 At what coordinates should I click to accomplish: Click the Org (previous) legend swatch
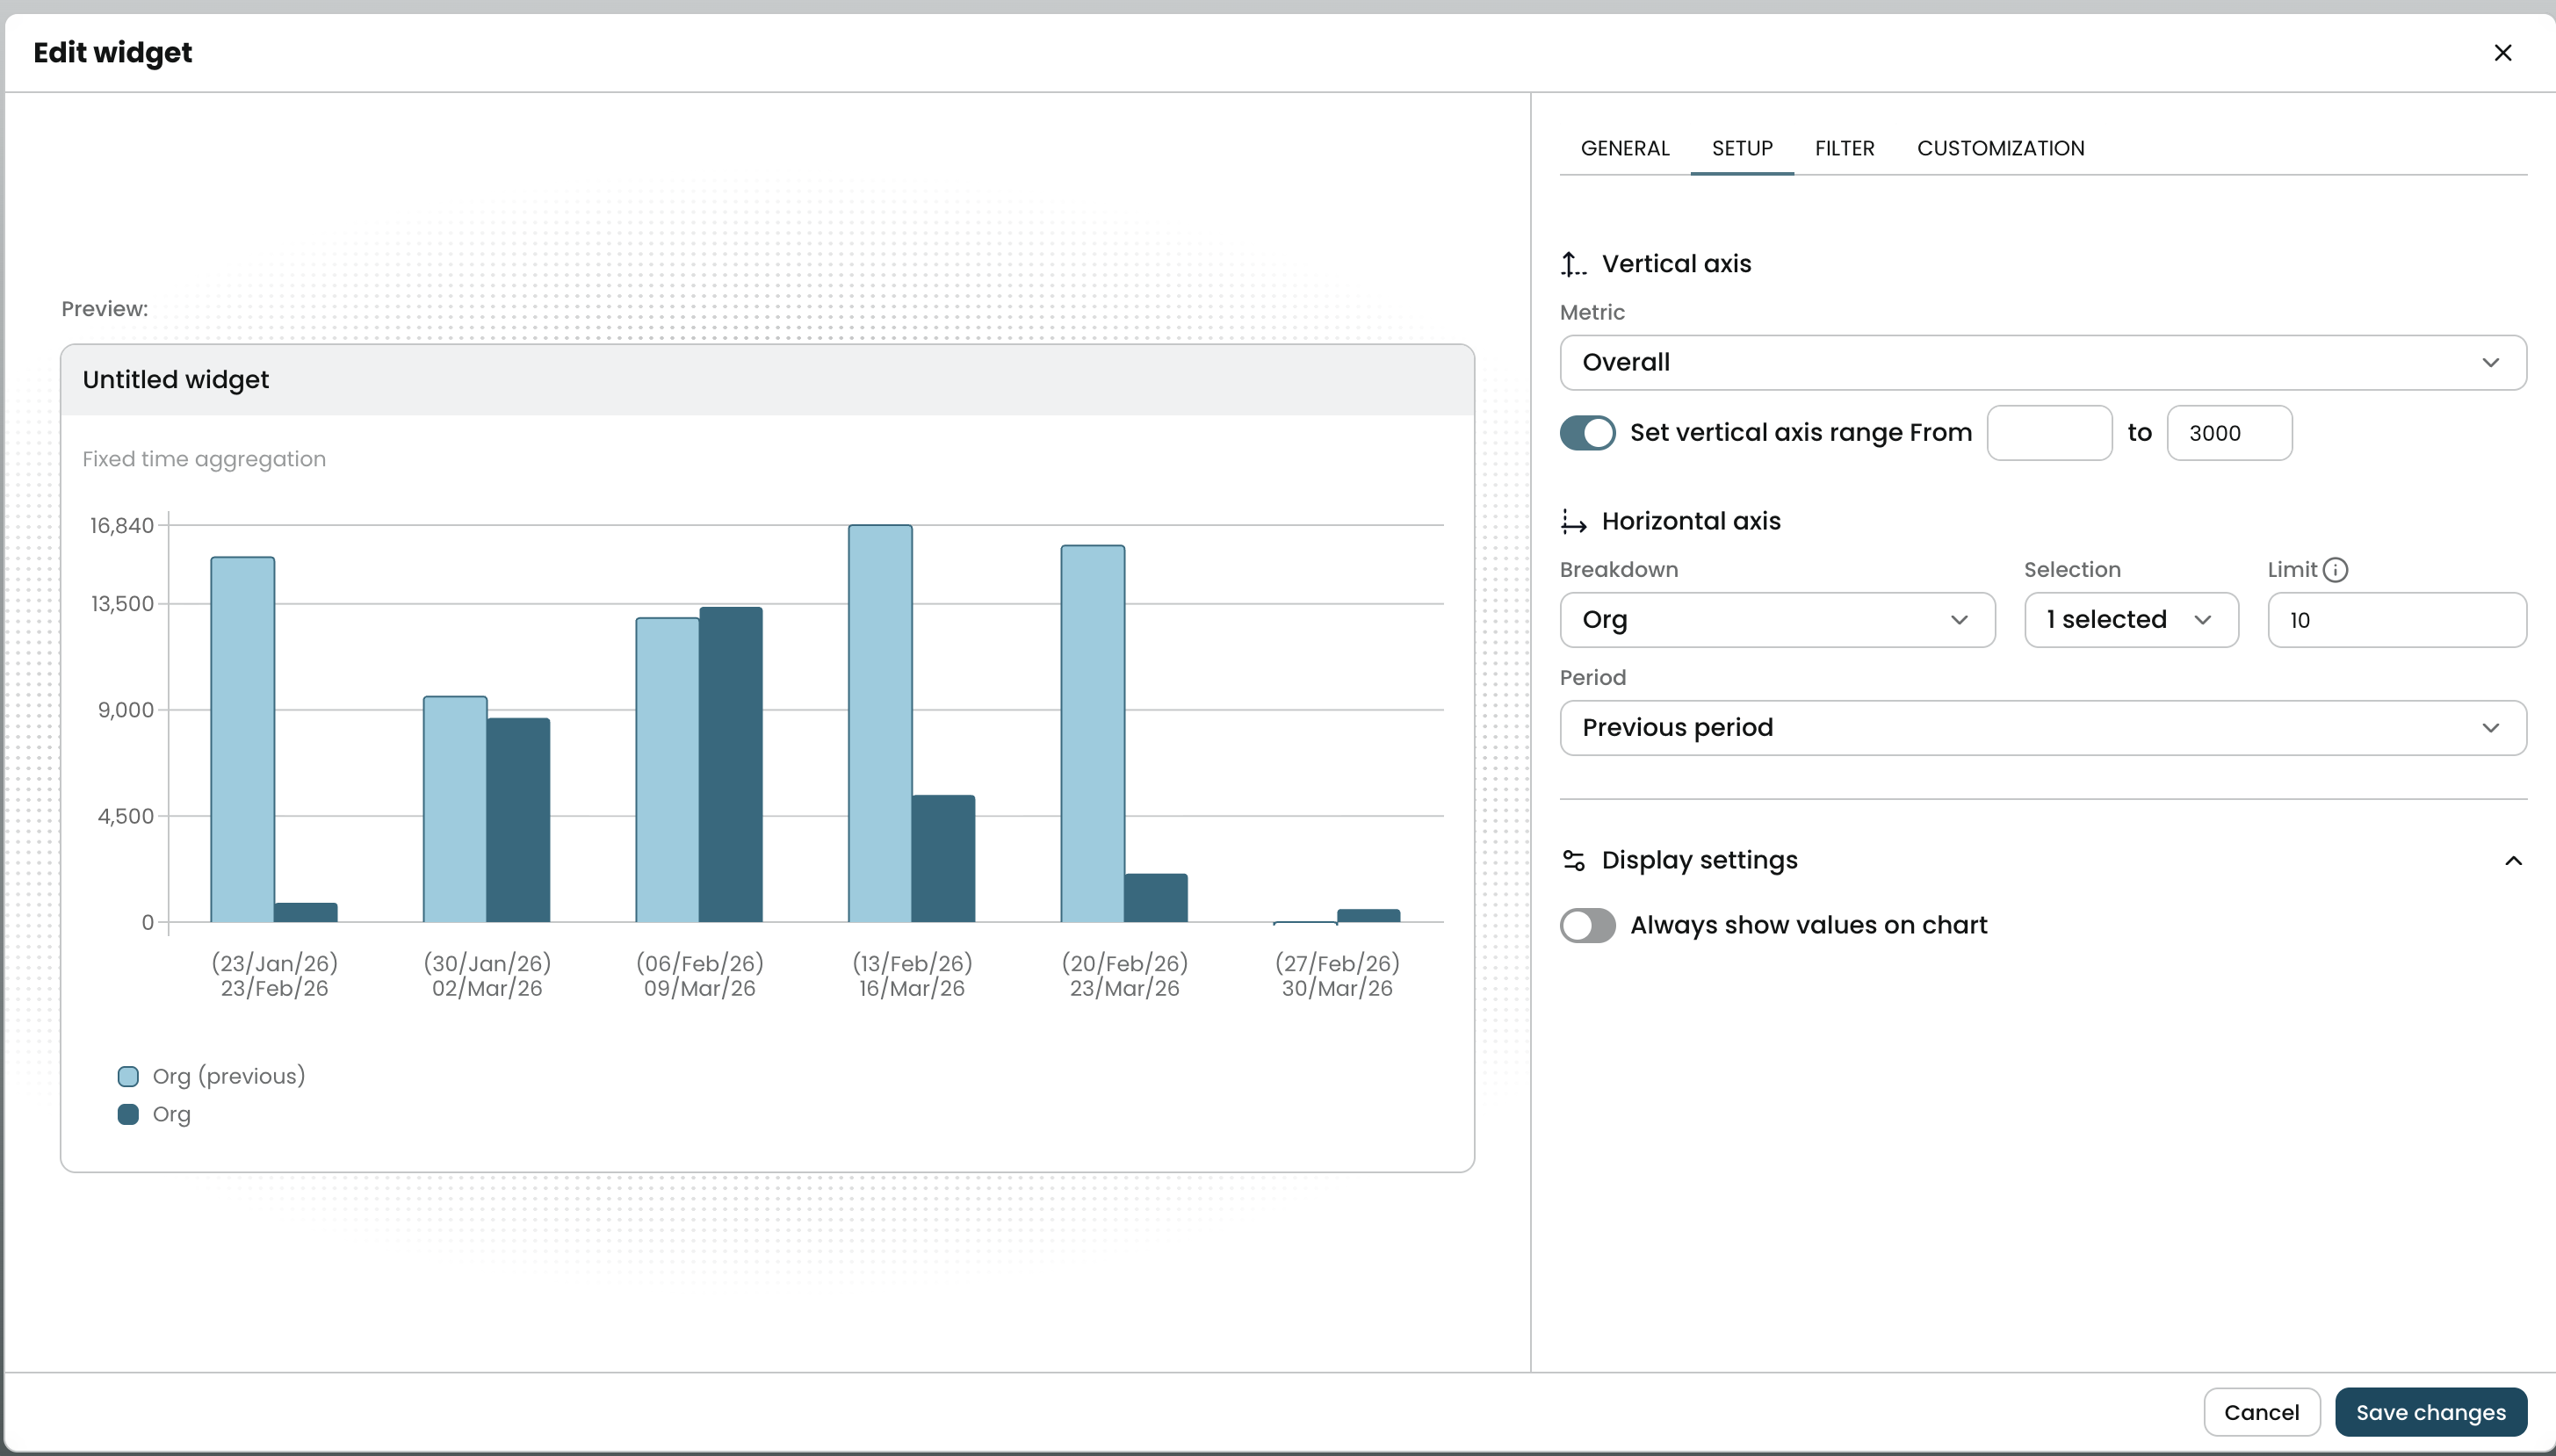128,1077
